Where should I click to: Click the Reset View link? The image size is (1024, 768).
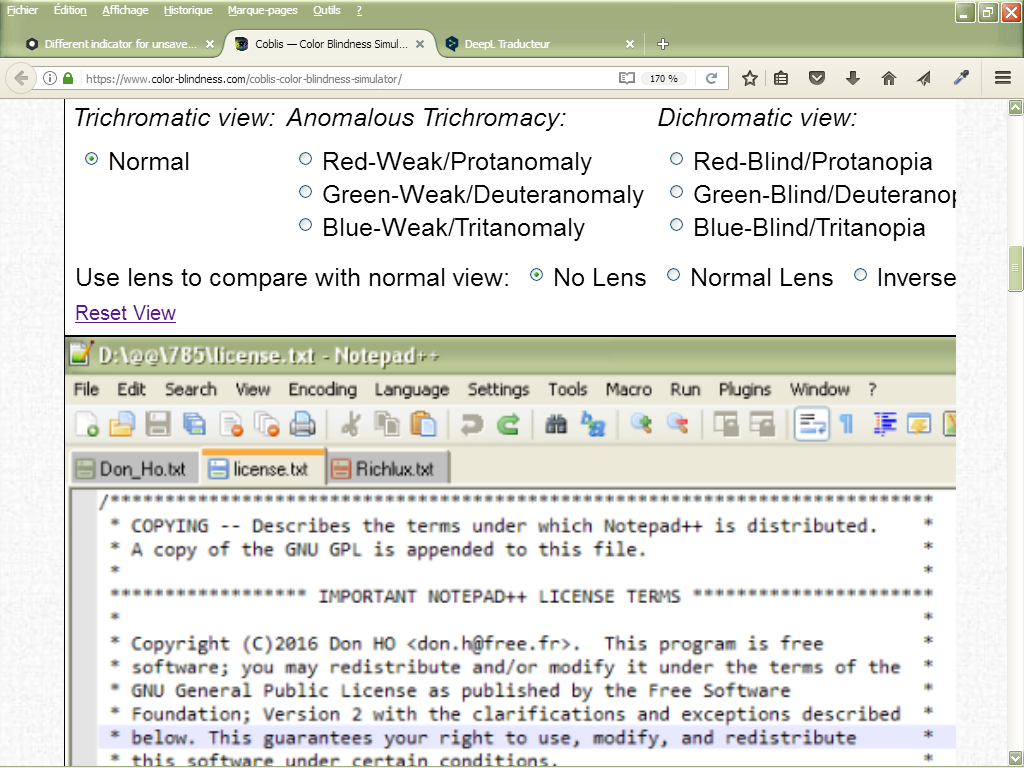coord(125,313)
